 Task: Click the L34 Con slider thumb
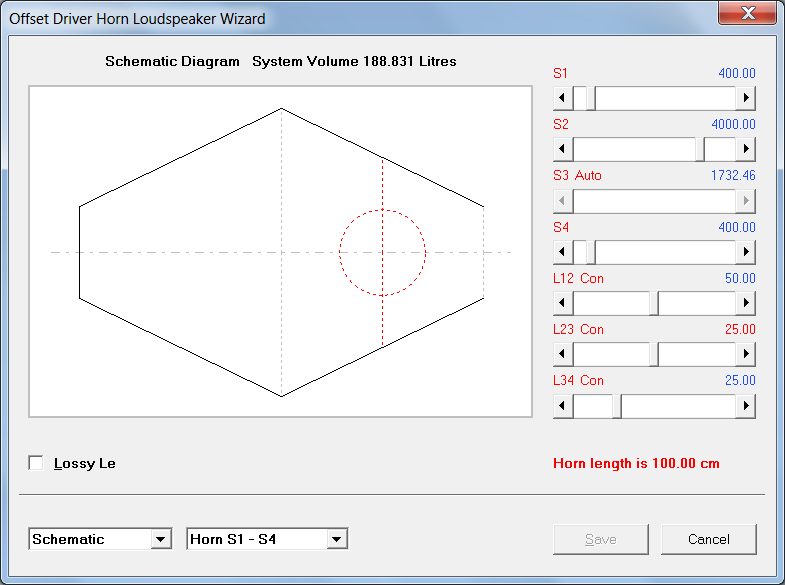point(617,406)
